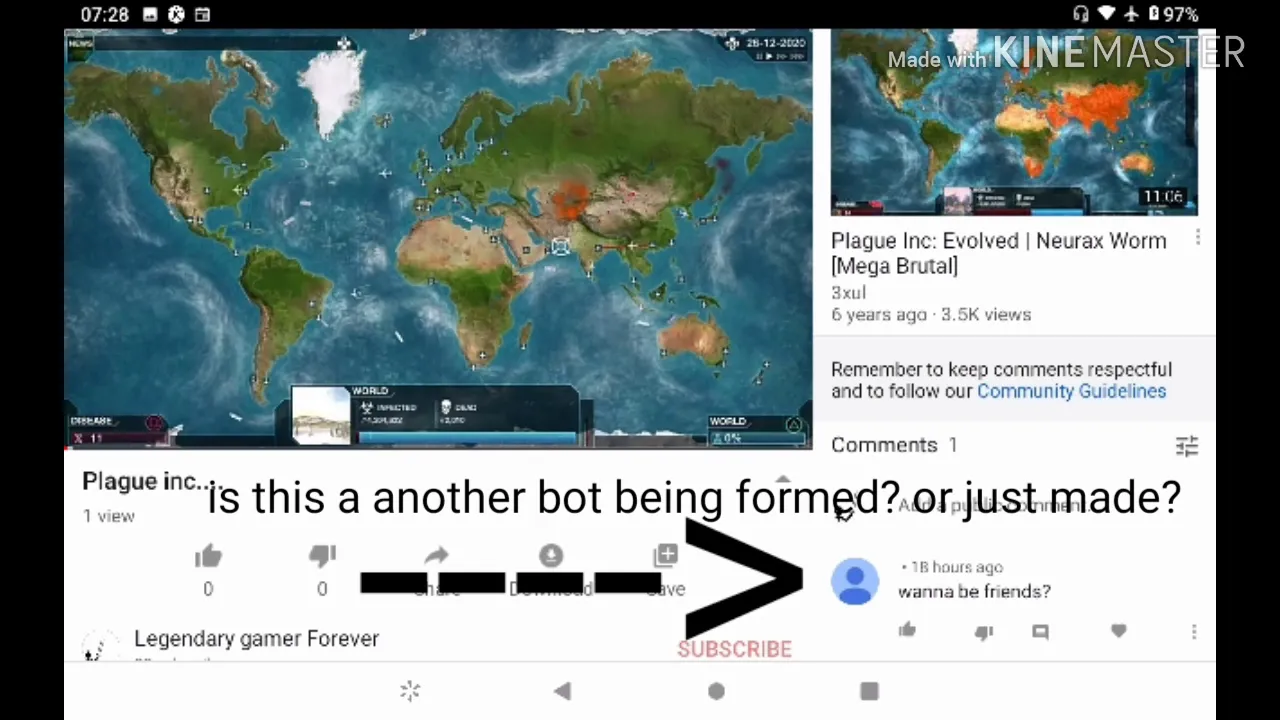Subscribe to Legendary gamer Forever channel

[735, 649]
